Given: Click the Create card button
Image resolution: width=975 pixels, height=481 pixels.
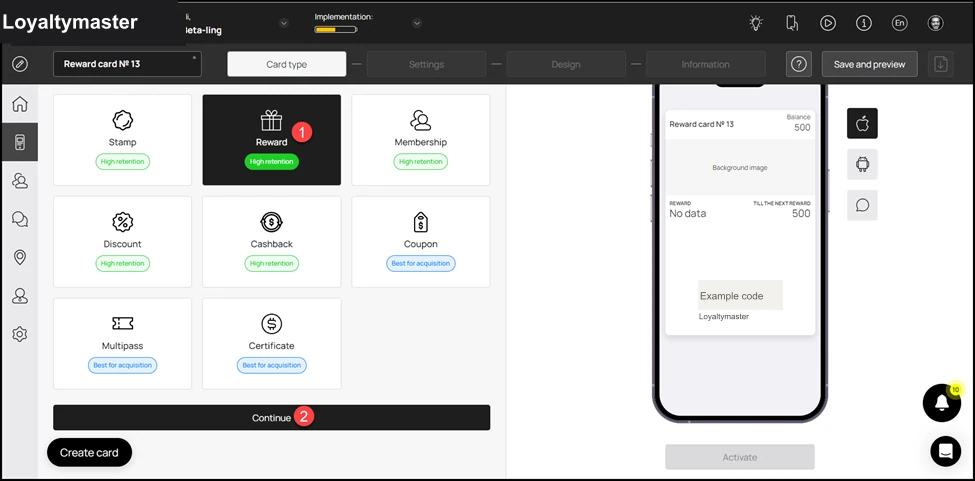Looking at the screenshot, I should [90, 452].
